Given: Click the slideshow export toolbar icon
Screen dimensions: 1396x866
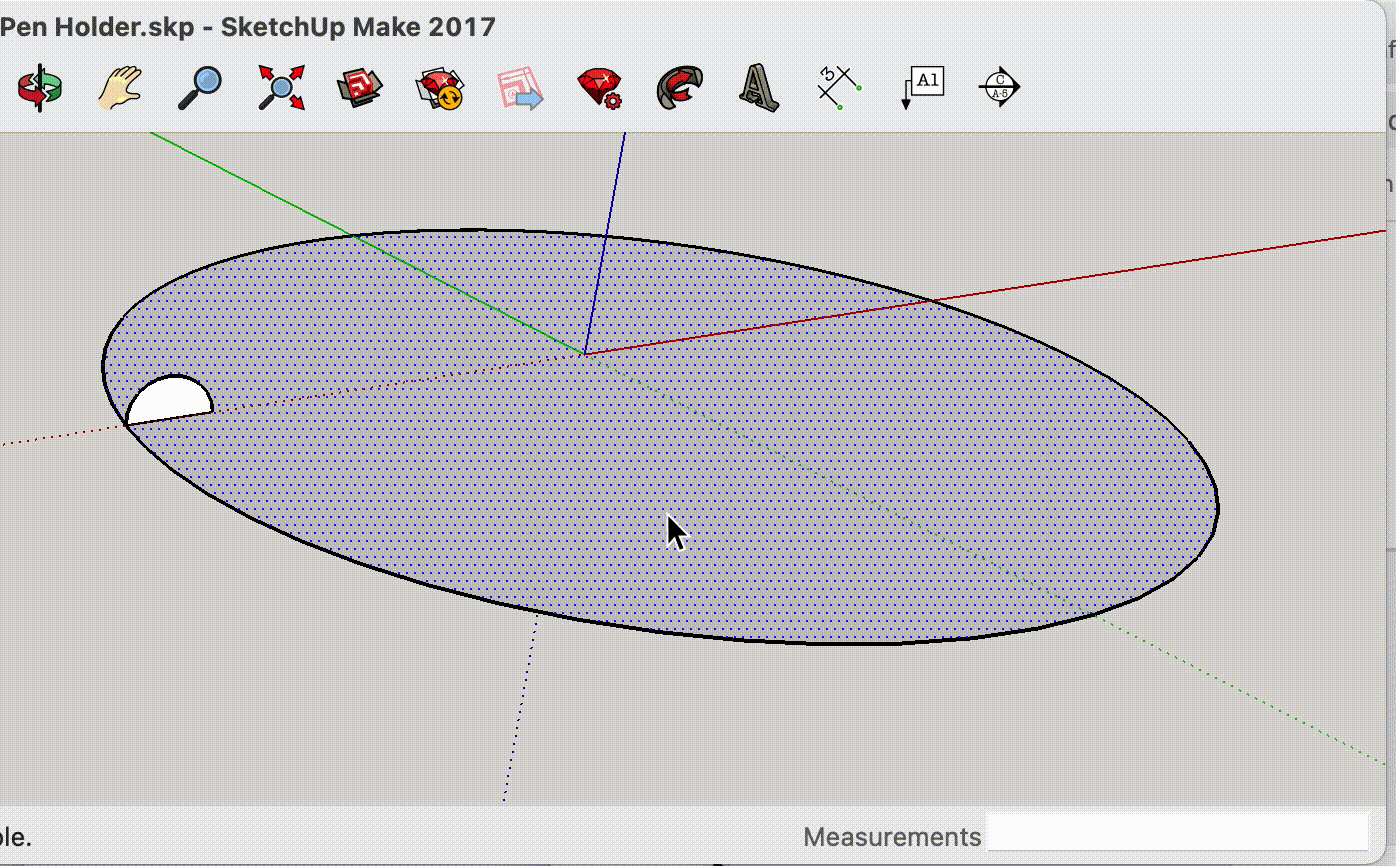Looking at the screenshot, I should [518, 90].
